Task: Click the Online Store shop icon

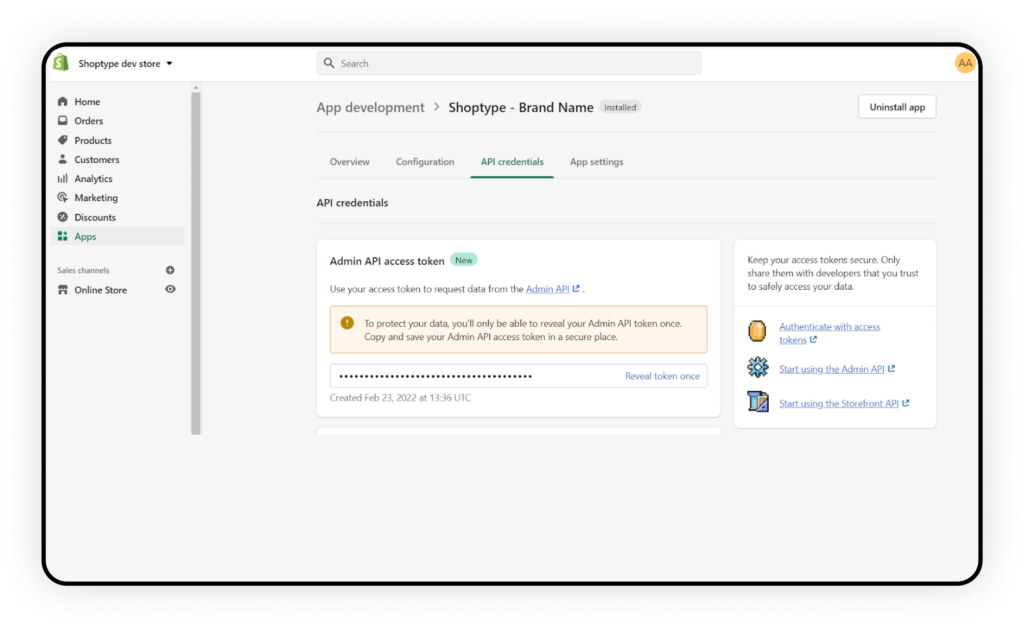Action: pos(63,290)
